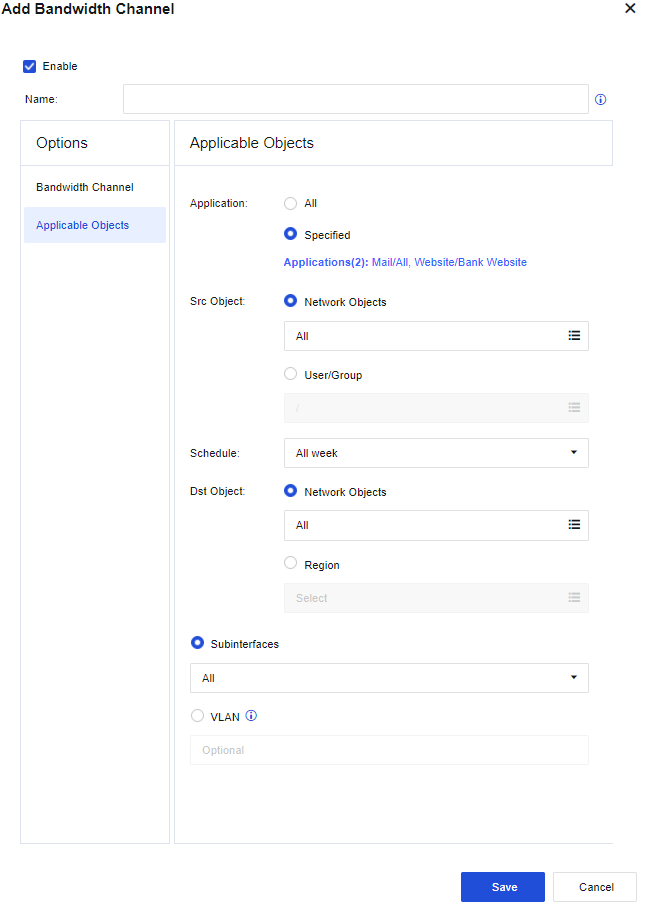
Task: Select Subinterfaces radio button
Action: click(197, 643)
